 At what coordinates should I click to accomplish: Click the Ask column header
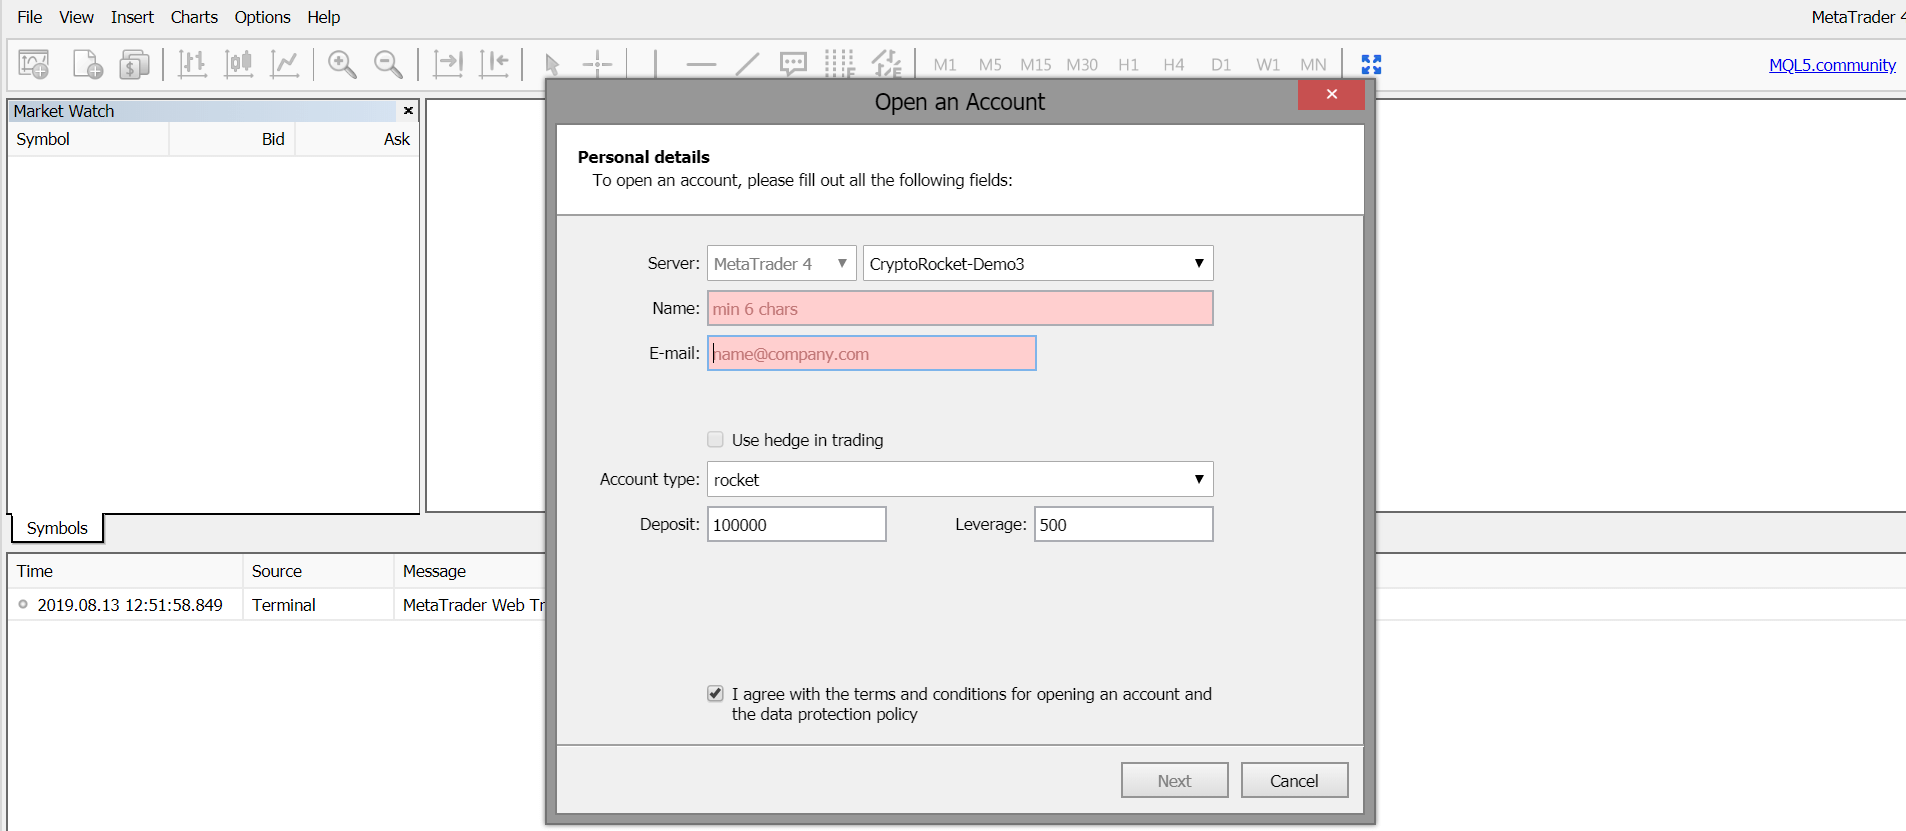(357, 139)
